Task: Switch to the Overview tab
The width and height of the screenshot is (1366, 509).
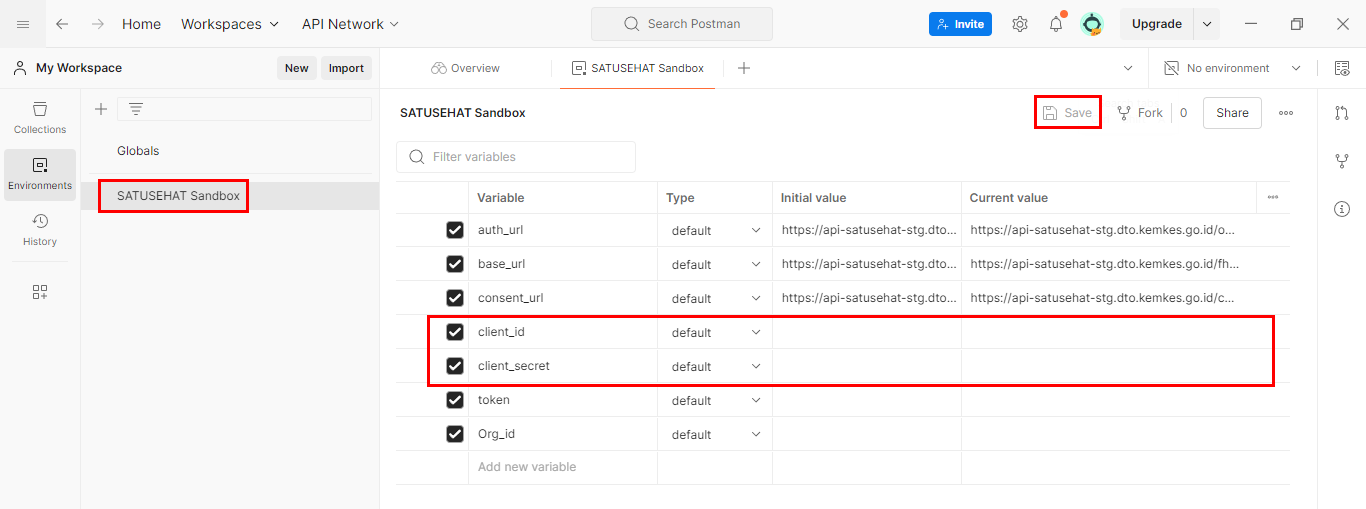Action: [466, 68]
